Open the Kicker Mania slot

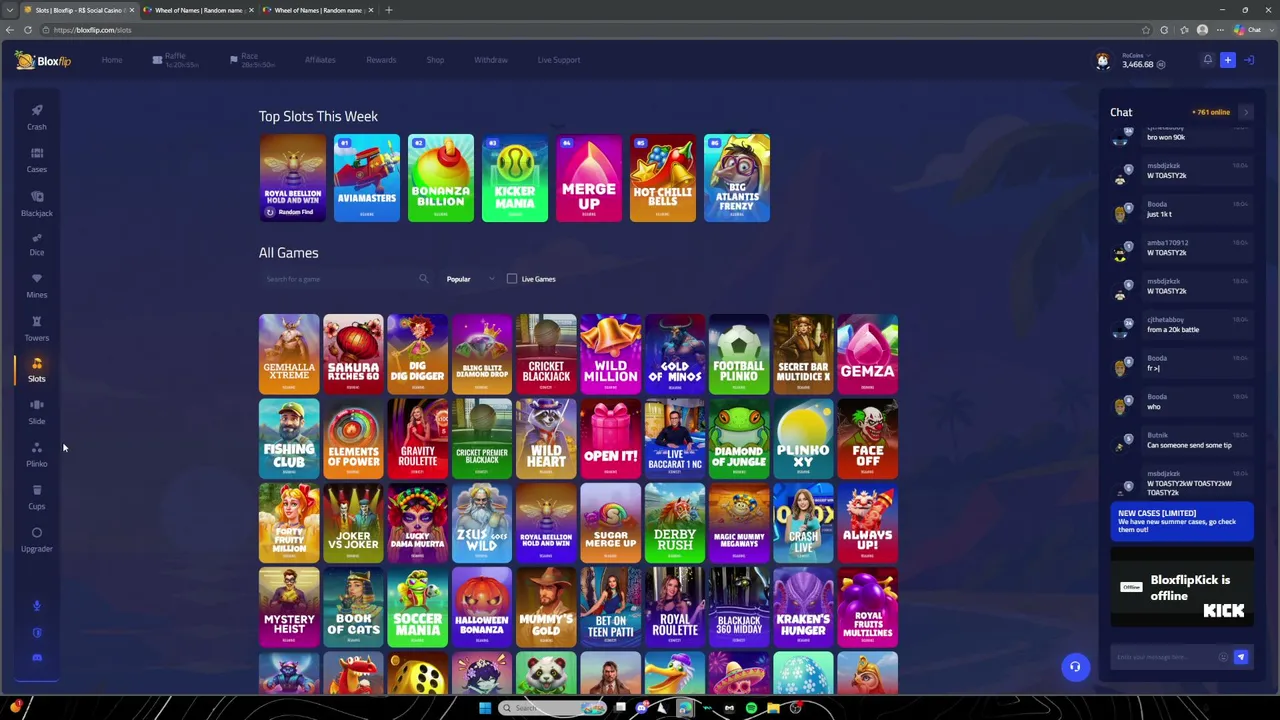[x=515, y=178]
